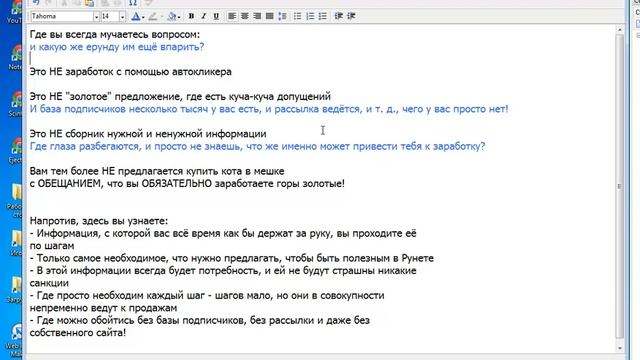The width and height of the screenshot is (640, 360).
Task: Apply bulleted list
Action: click(x=298, y=16)
